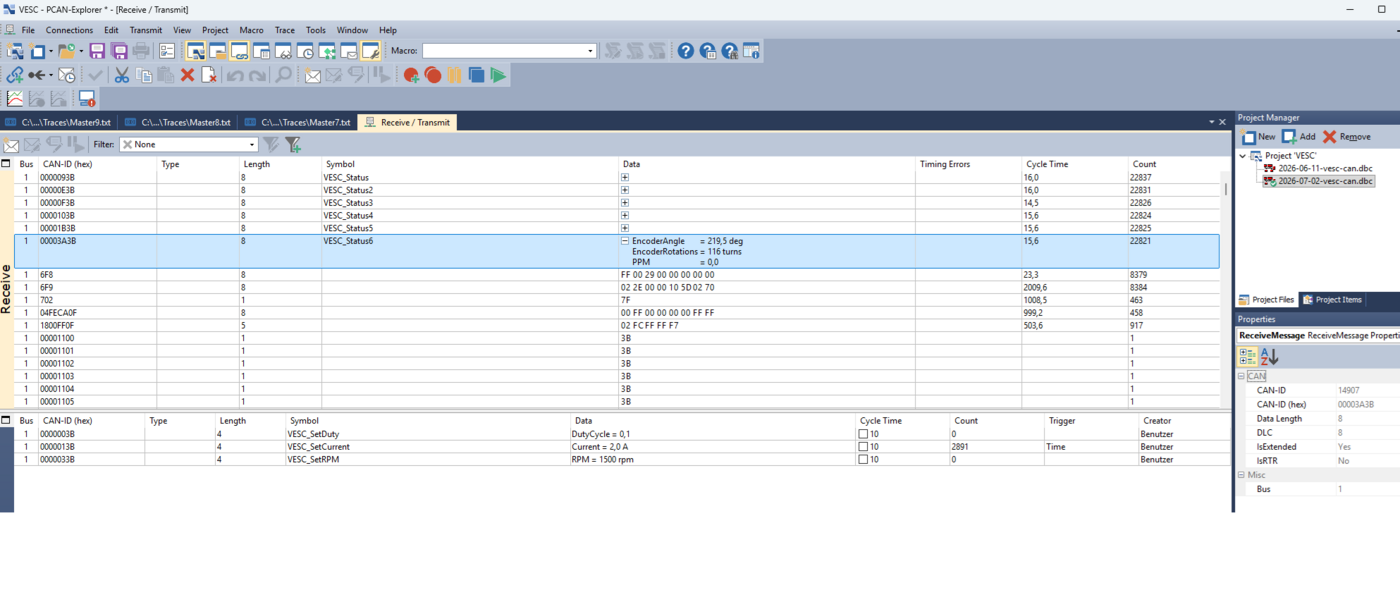The image size is (1400, 609).
Task: Click the new transmit message envelope icon
Action: click(313, 75)
